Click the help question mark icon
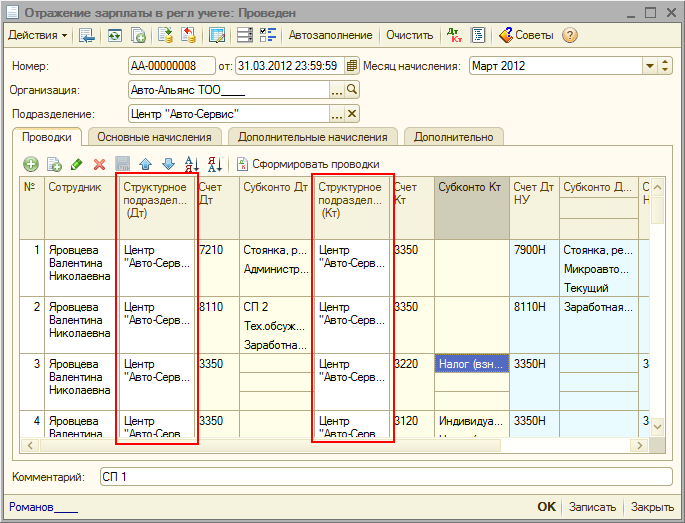This screenshot has height=523, width=685. coord(570,35)
